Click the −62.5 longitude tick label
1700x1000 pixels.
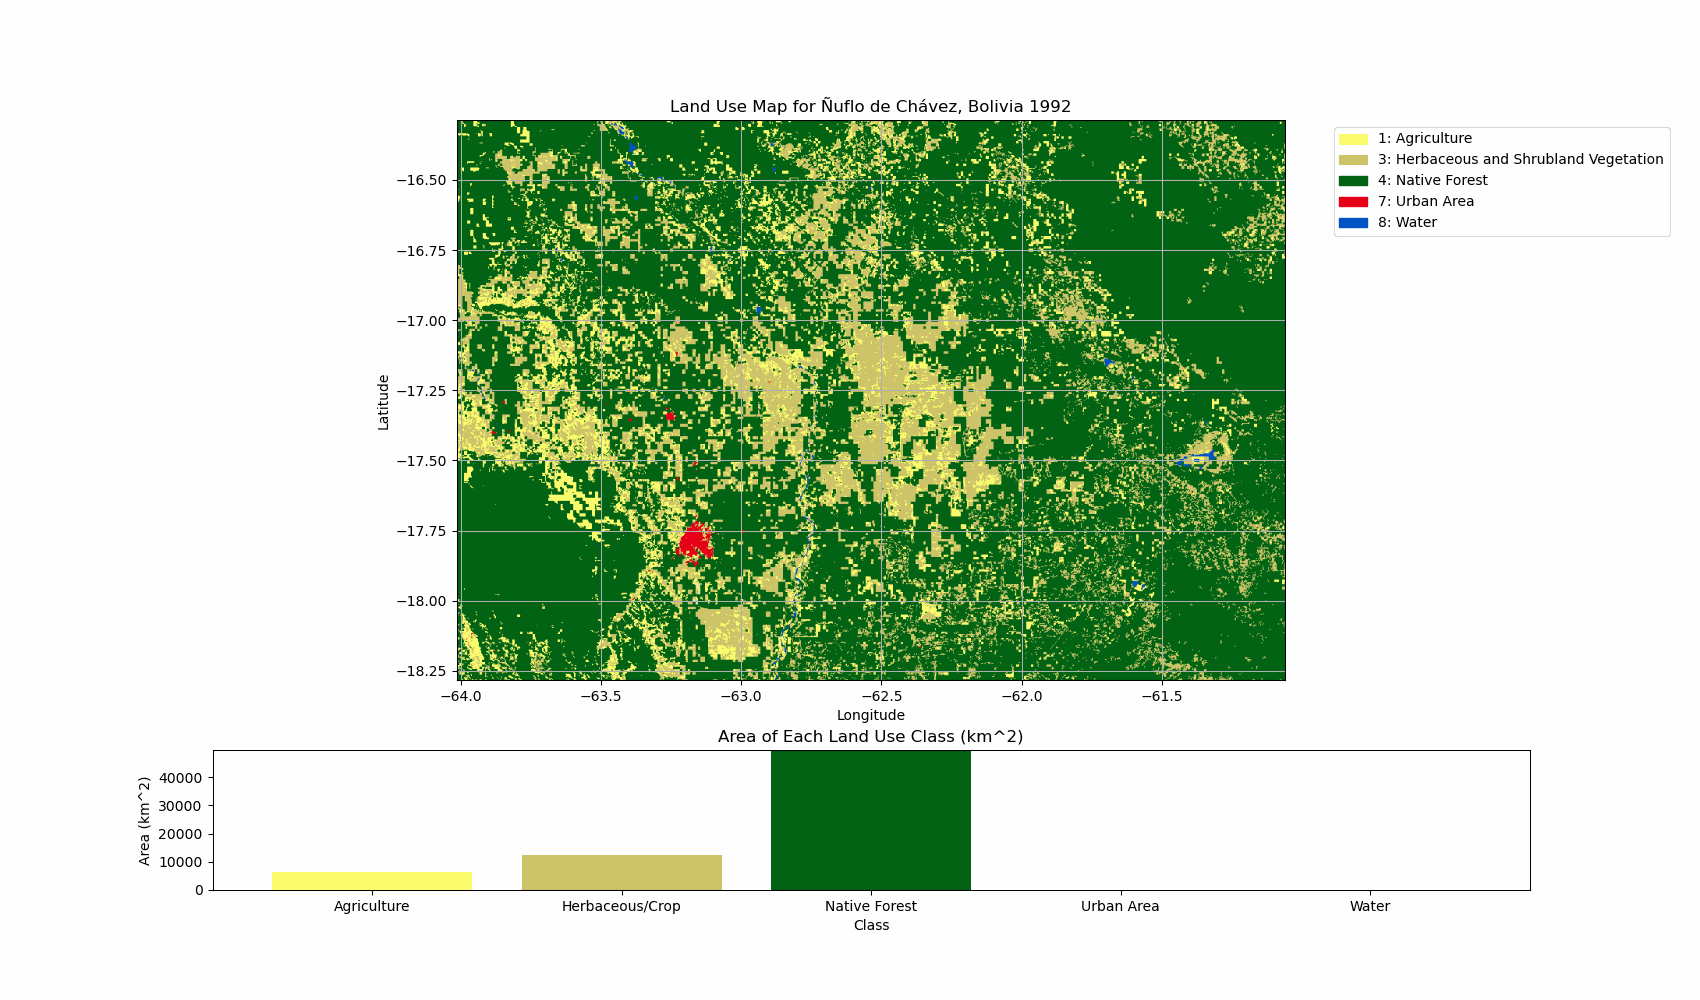[x=881, y=696]
